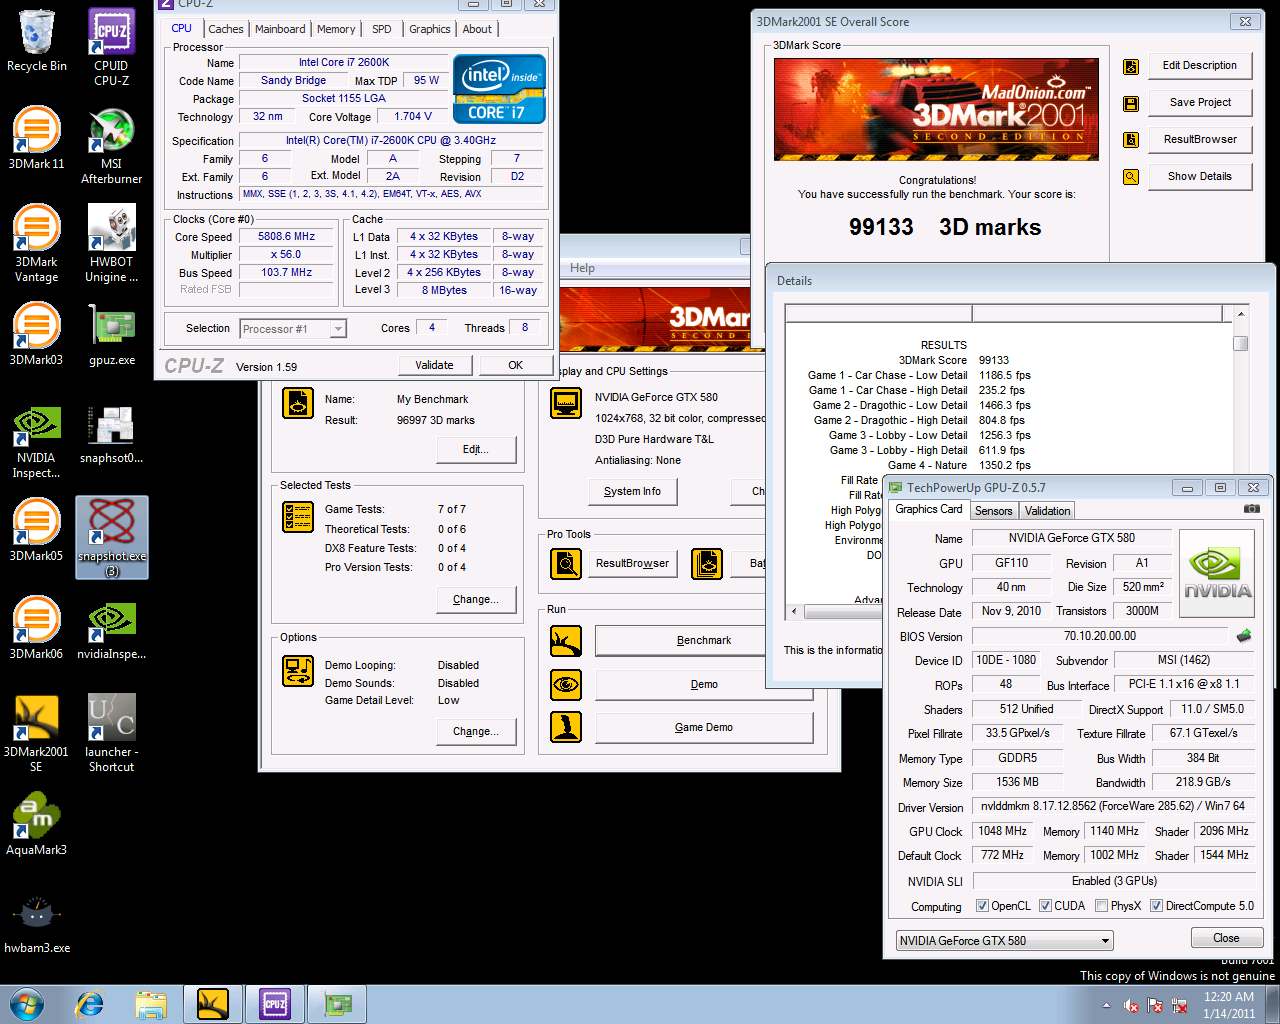Click the Close button in GPU-Z
This screenshot has width=1280, height=1024.
[x=1226, y=938]
